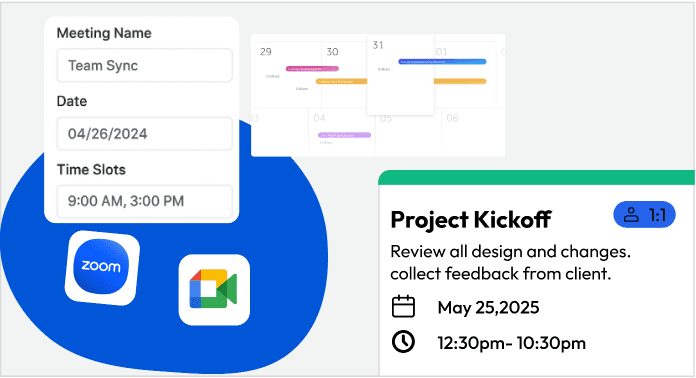The height and width of the screenshot is (378, 696).
Task: Click the clock icon beside 12:30pm- 10:30pm
Action: pos(403,342)
